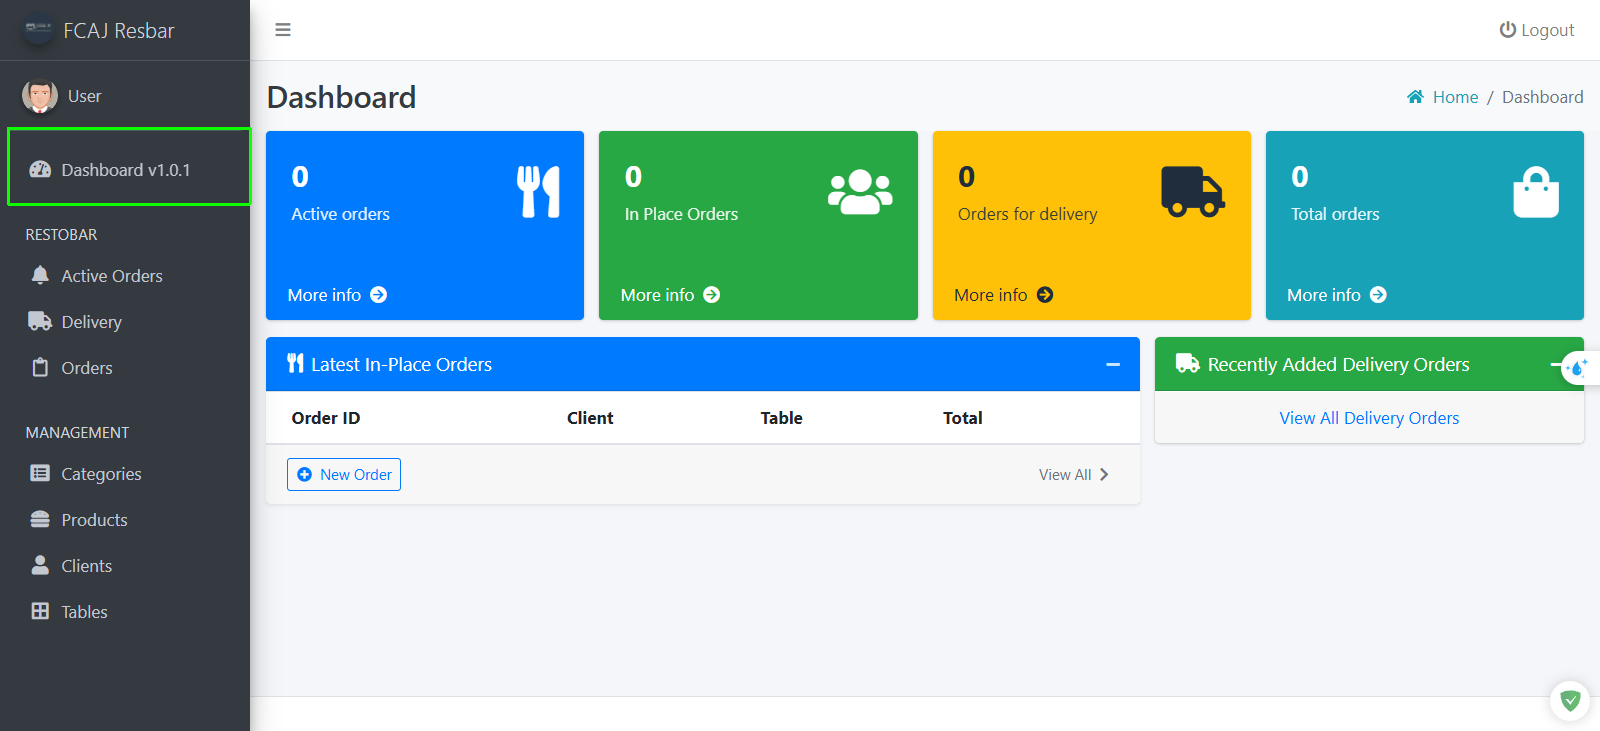Viewport: 1600px width, 731px height.
Task: Collapse the Latest In-Place Orders panel
Action: click(x=1113, y=365)
